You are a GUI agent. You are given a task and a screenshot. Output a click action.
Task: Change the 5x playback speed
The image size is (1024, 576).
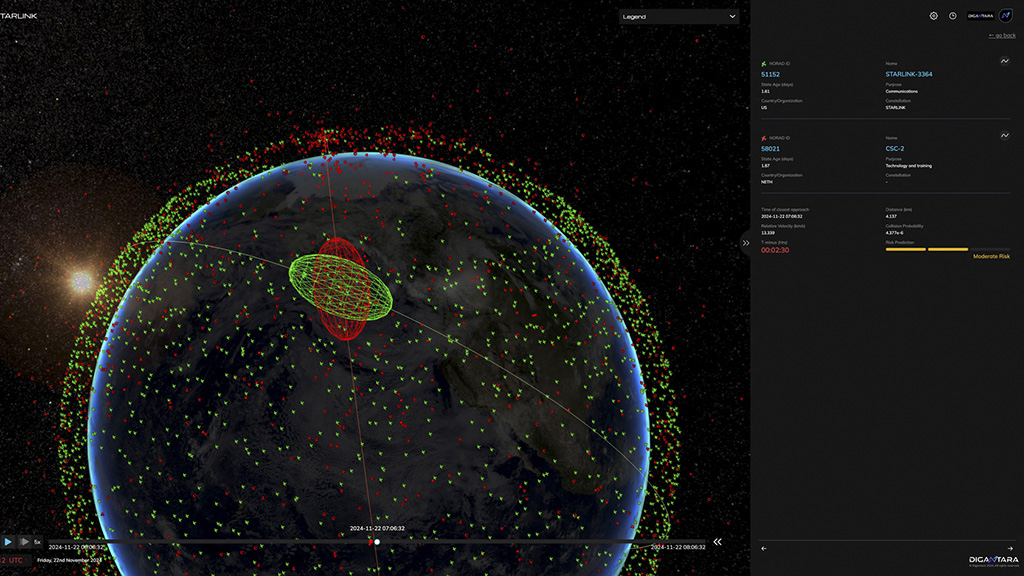(37, 542)
